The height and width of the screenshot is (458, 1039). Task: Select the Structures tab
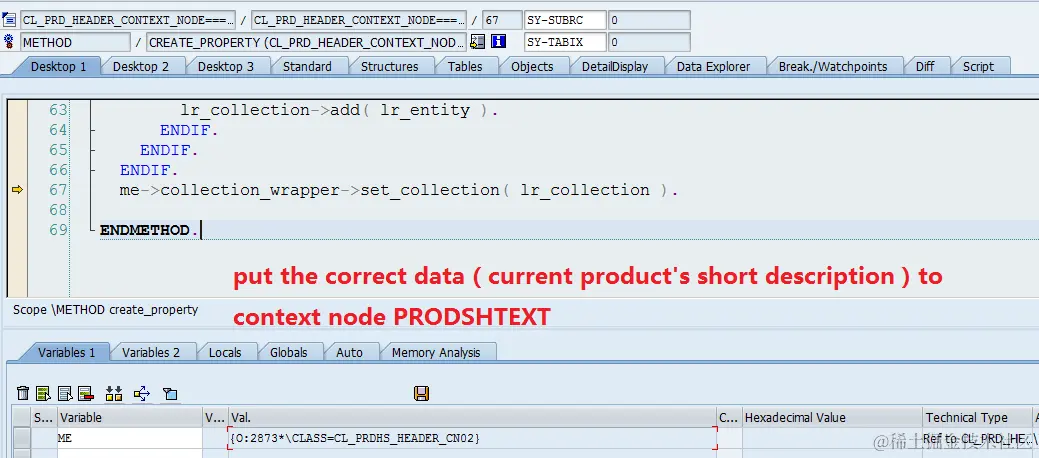(x=390, y=66)
